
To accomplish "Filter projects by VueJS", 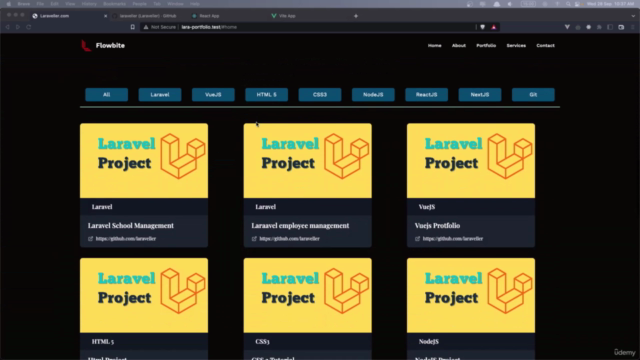I will click(213, 95).
